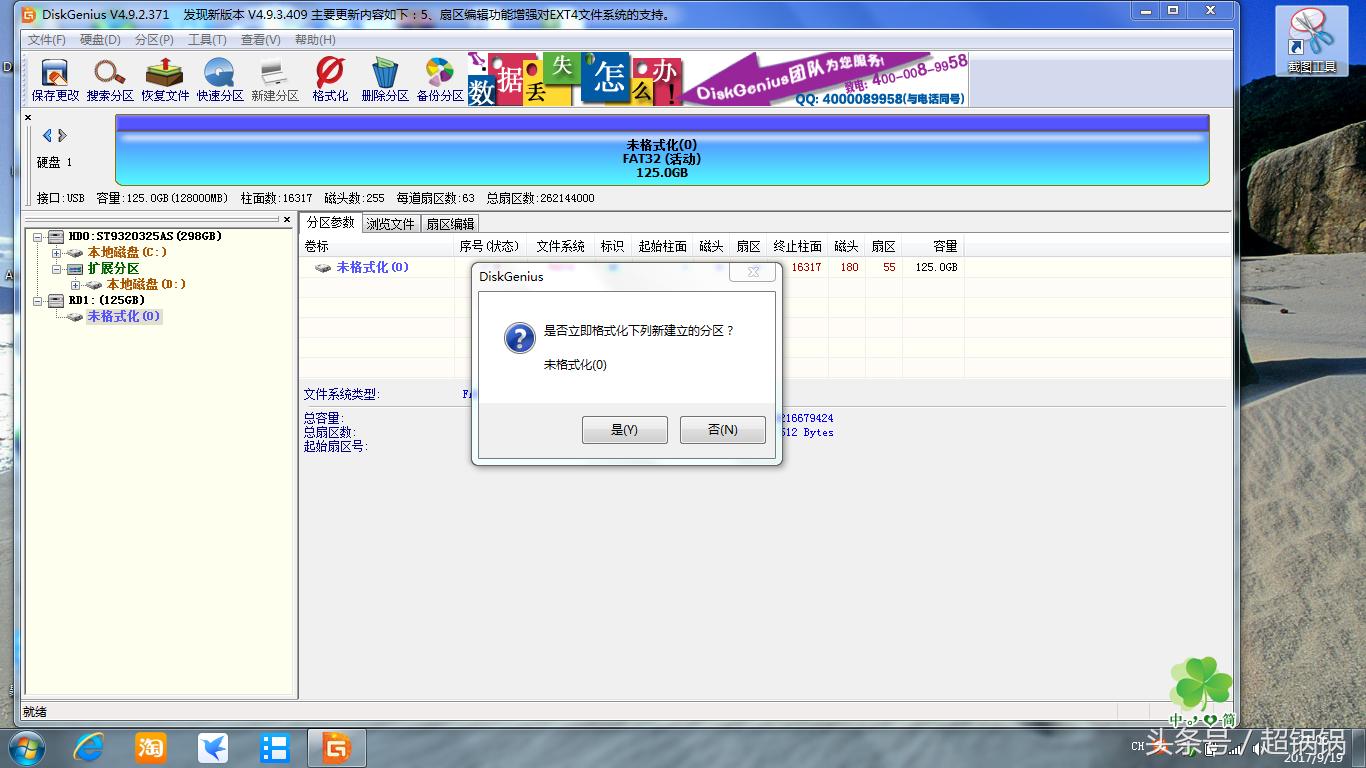Click 是(Y) to format the partition
The height and width of the screenshot is (768, 1366).
tap(624, 429)
